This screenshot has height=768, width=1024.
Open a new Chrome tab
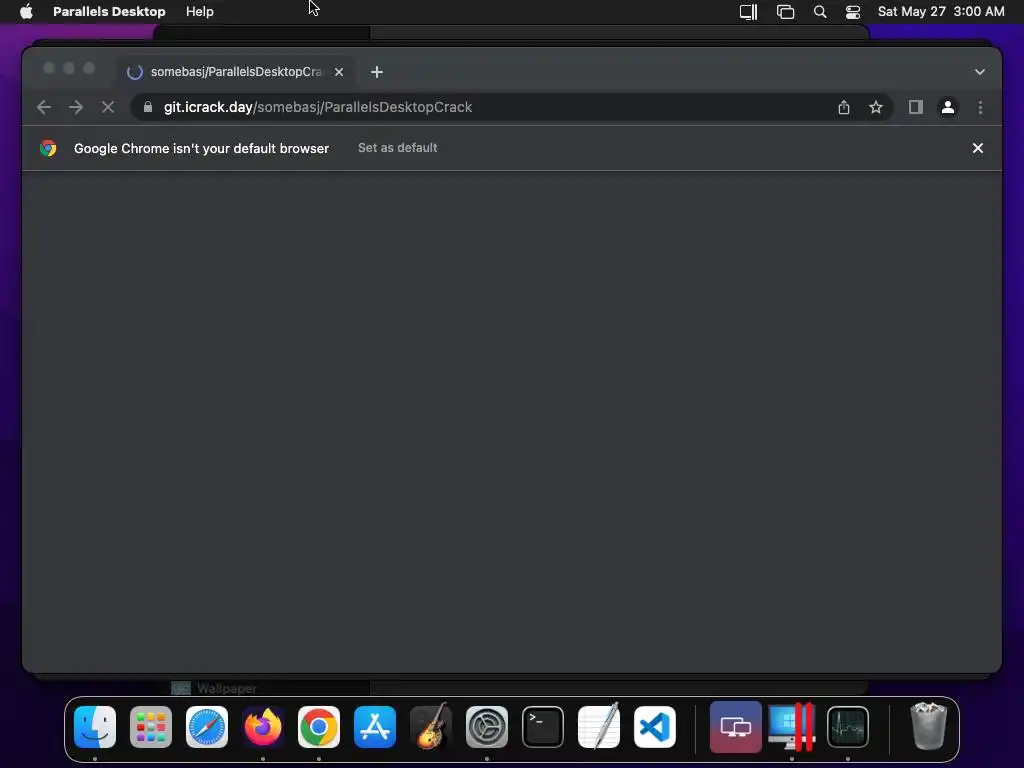click(377, 72)
